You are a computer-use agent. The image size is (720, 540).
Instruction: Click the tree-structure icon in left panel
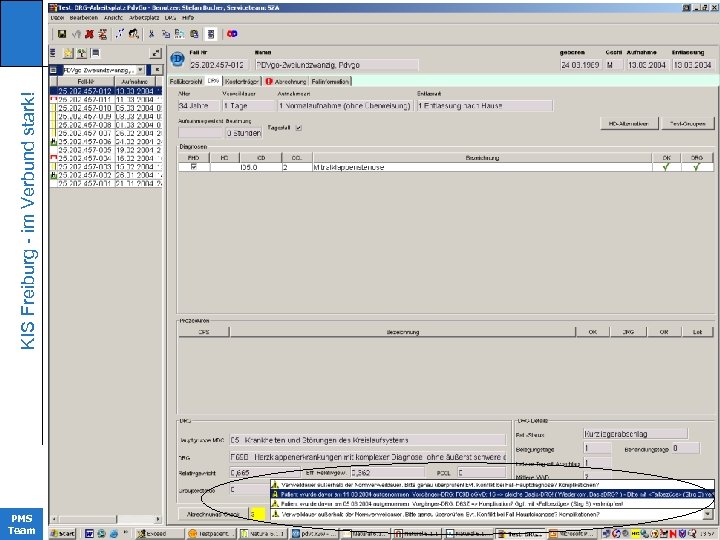click(x=82, y=53)
